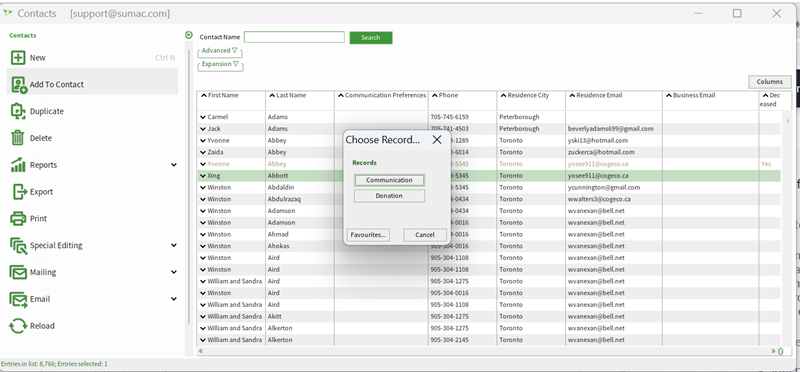Click the Email envelope icon

coord(18,299)
